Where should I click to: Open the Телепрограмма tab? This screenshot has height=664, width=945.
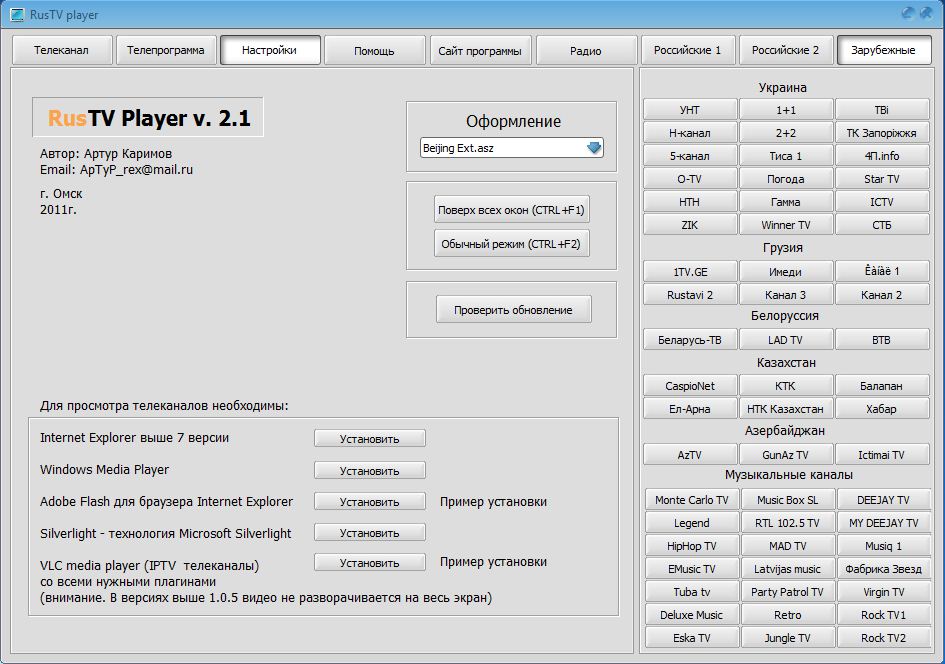(x=166, y=50)
